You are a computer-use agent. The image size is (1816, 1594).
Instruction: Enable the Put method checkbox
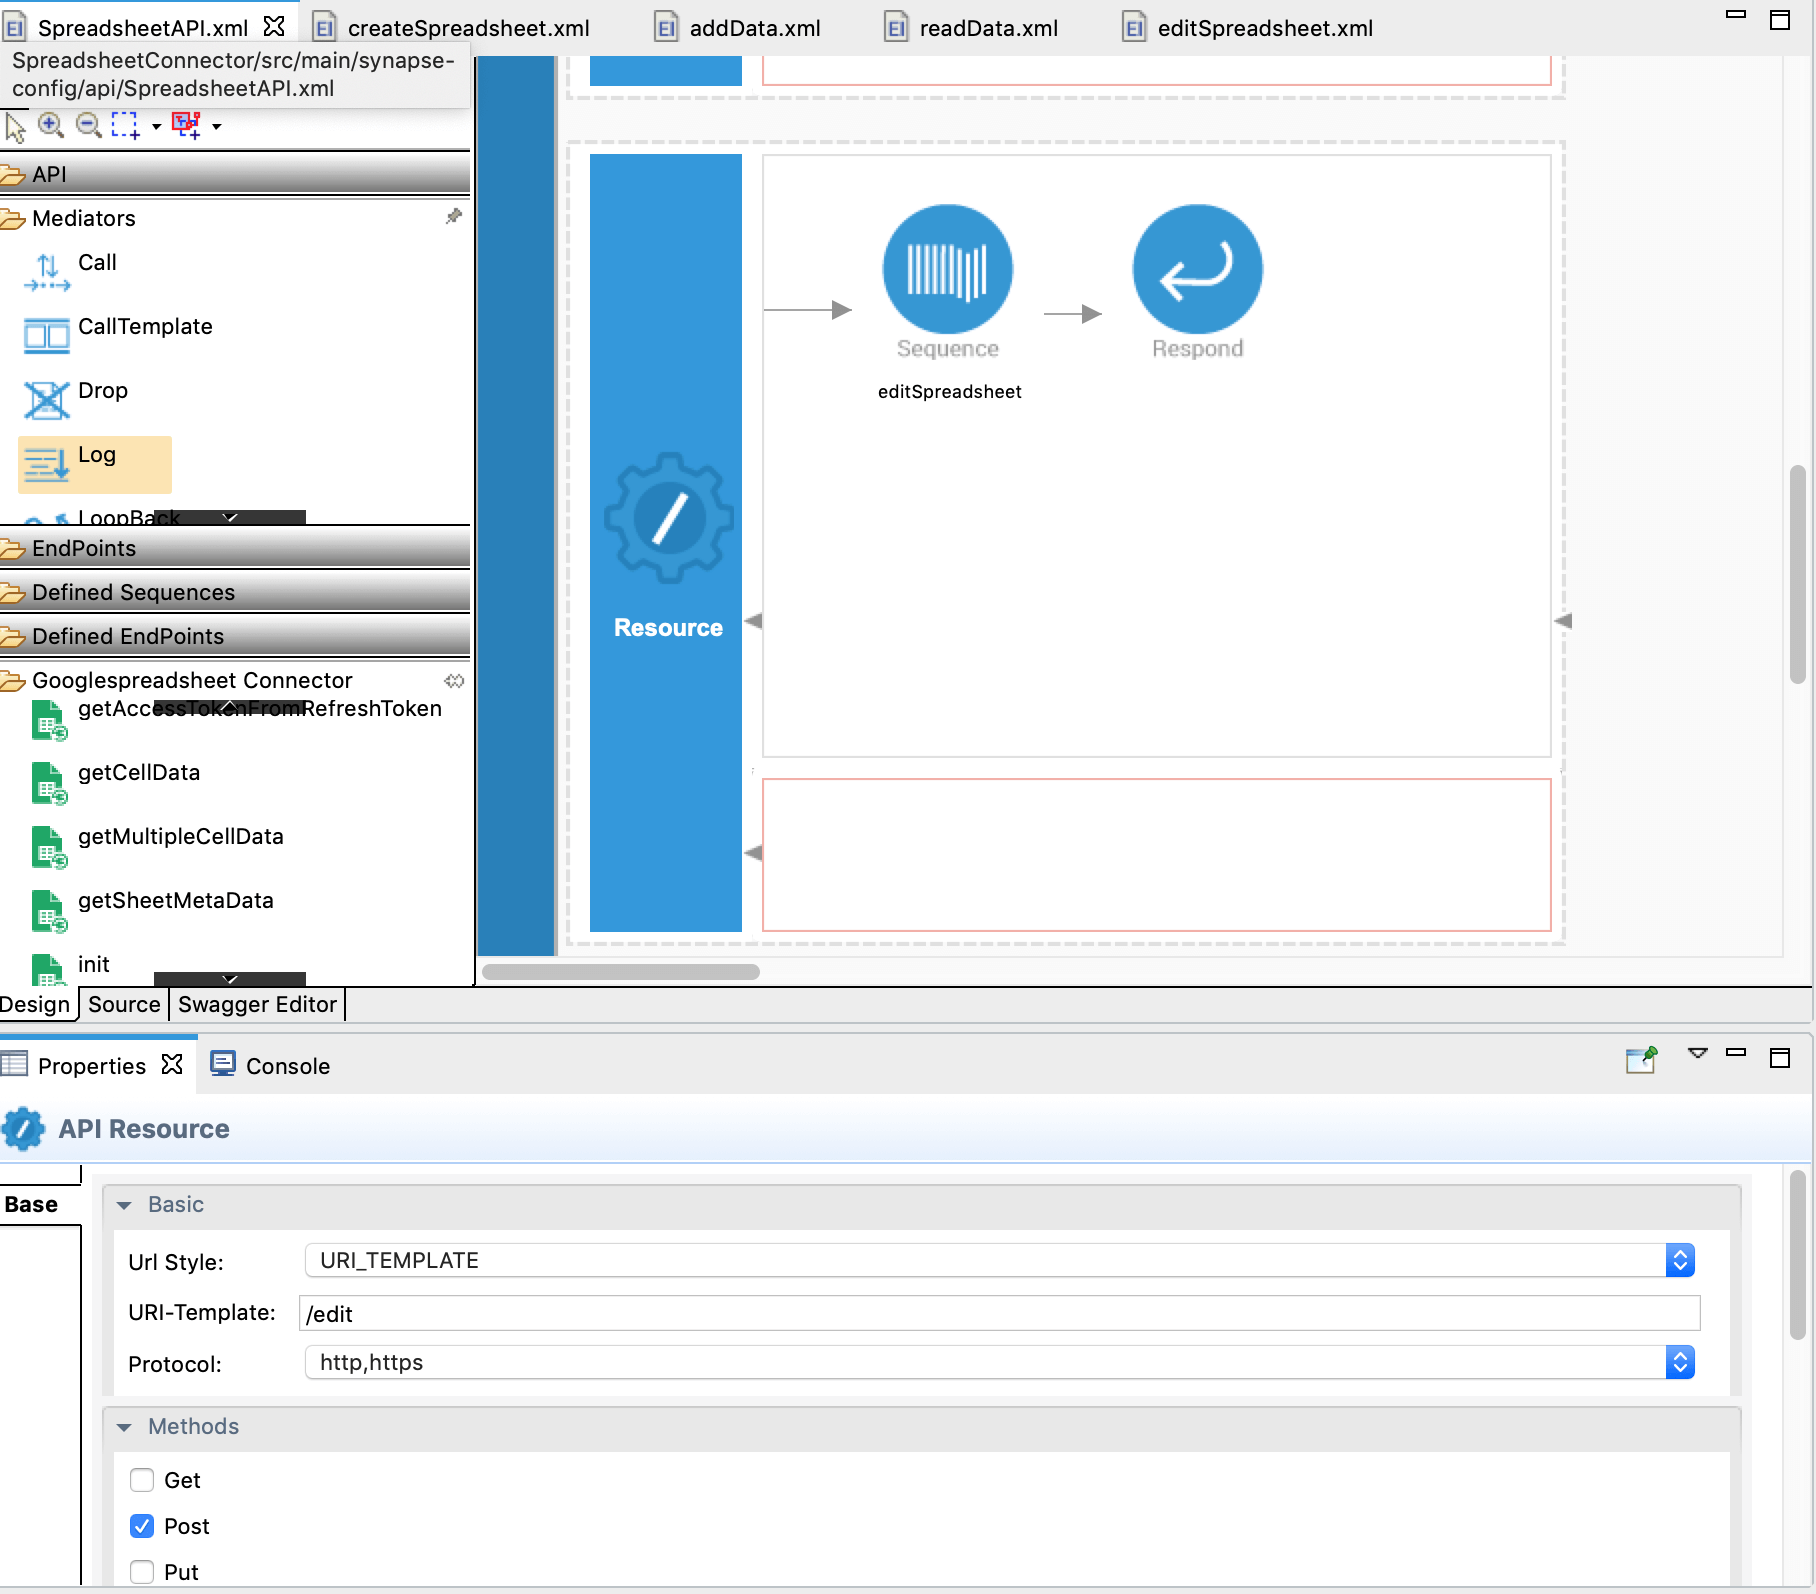(x=142, y=1572)
